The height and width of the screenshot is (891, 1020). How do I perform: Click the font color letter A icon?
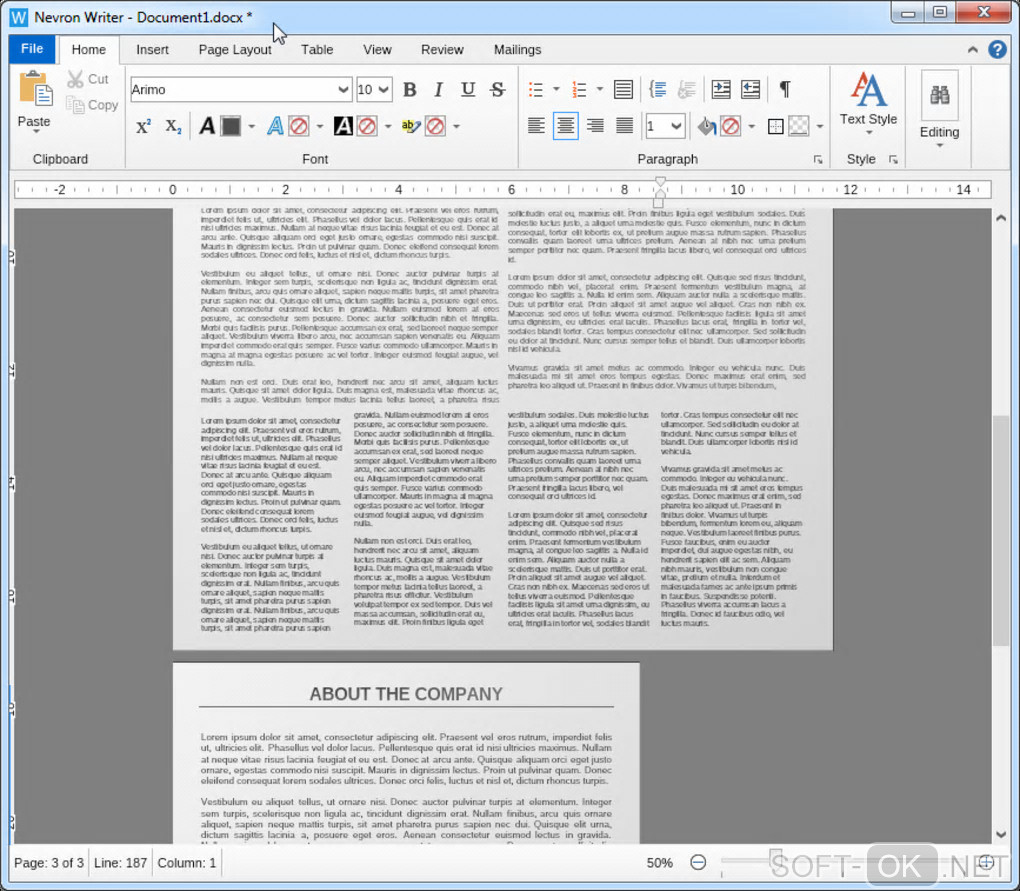[207, 126]
